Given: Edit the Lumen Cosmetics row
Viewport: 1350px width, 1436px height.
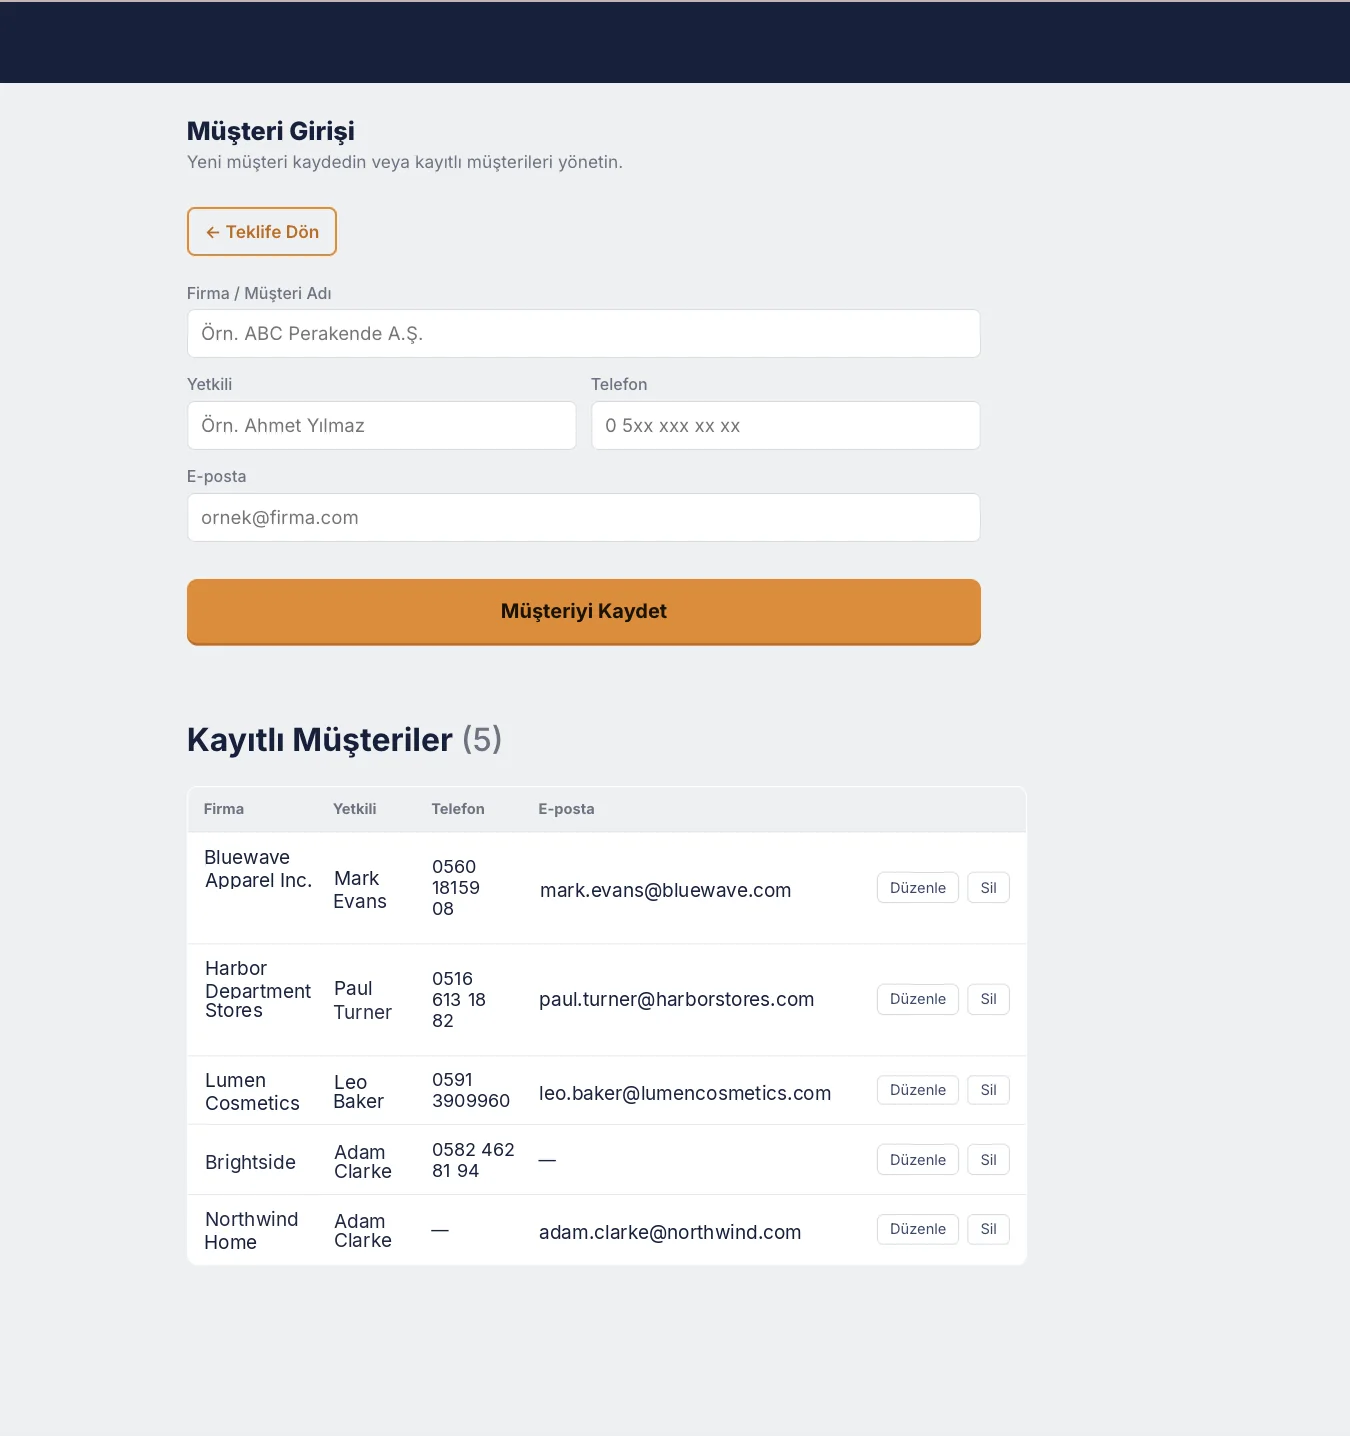Looking at the screenshot, I should click(x=918, y=1090).
